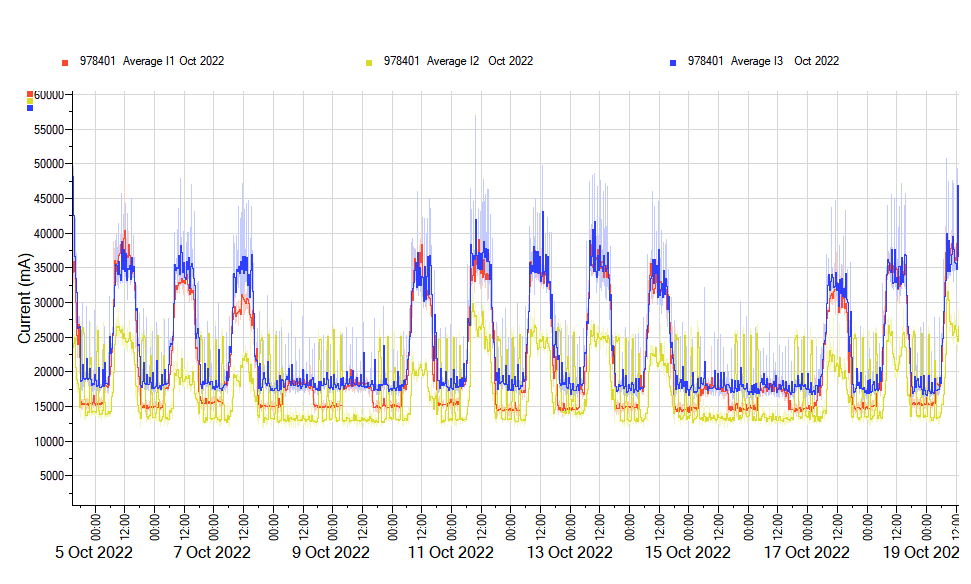The image size is (971, 584).
Task: Click the small blue marker beside the y-axis top
Action: pyautogui.click(x=30, y=108)
